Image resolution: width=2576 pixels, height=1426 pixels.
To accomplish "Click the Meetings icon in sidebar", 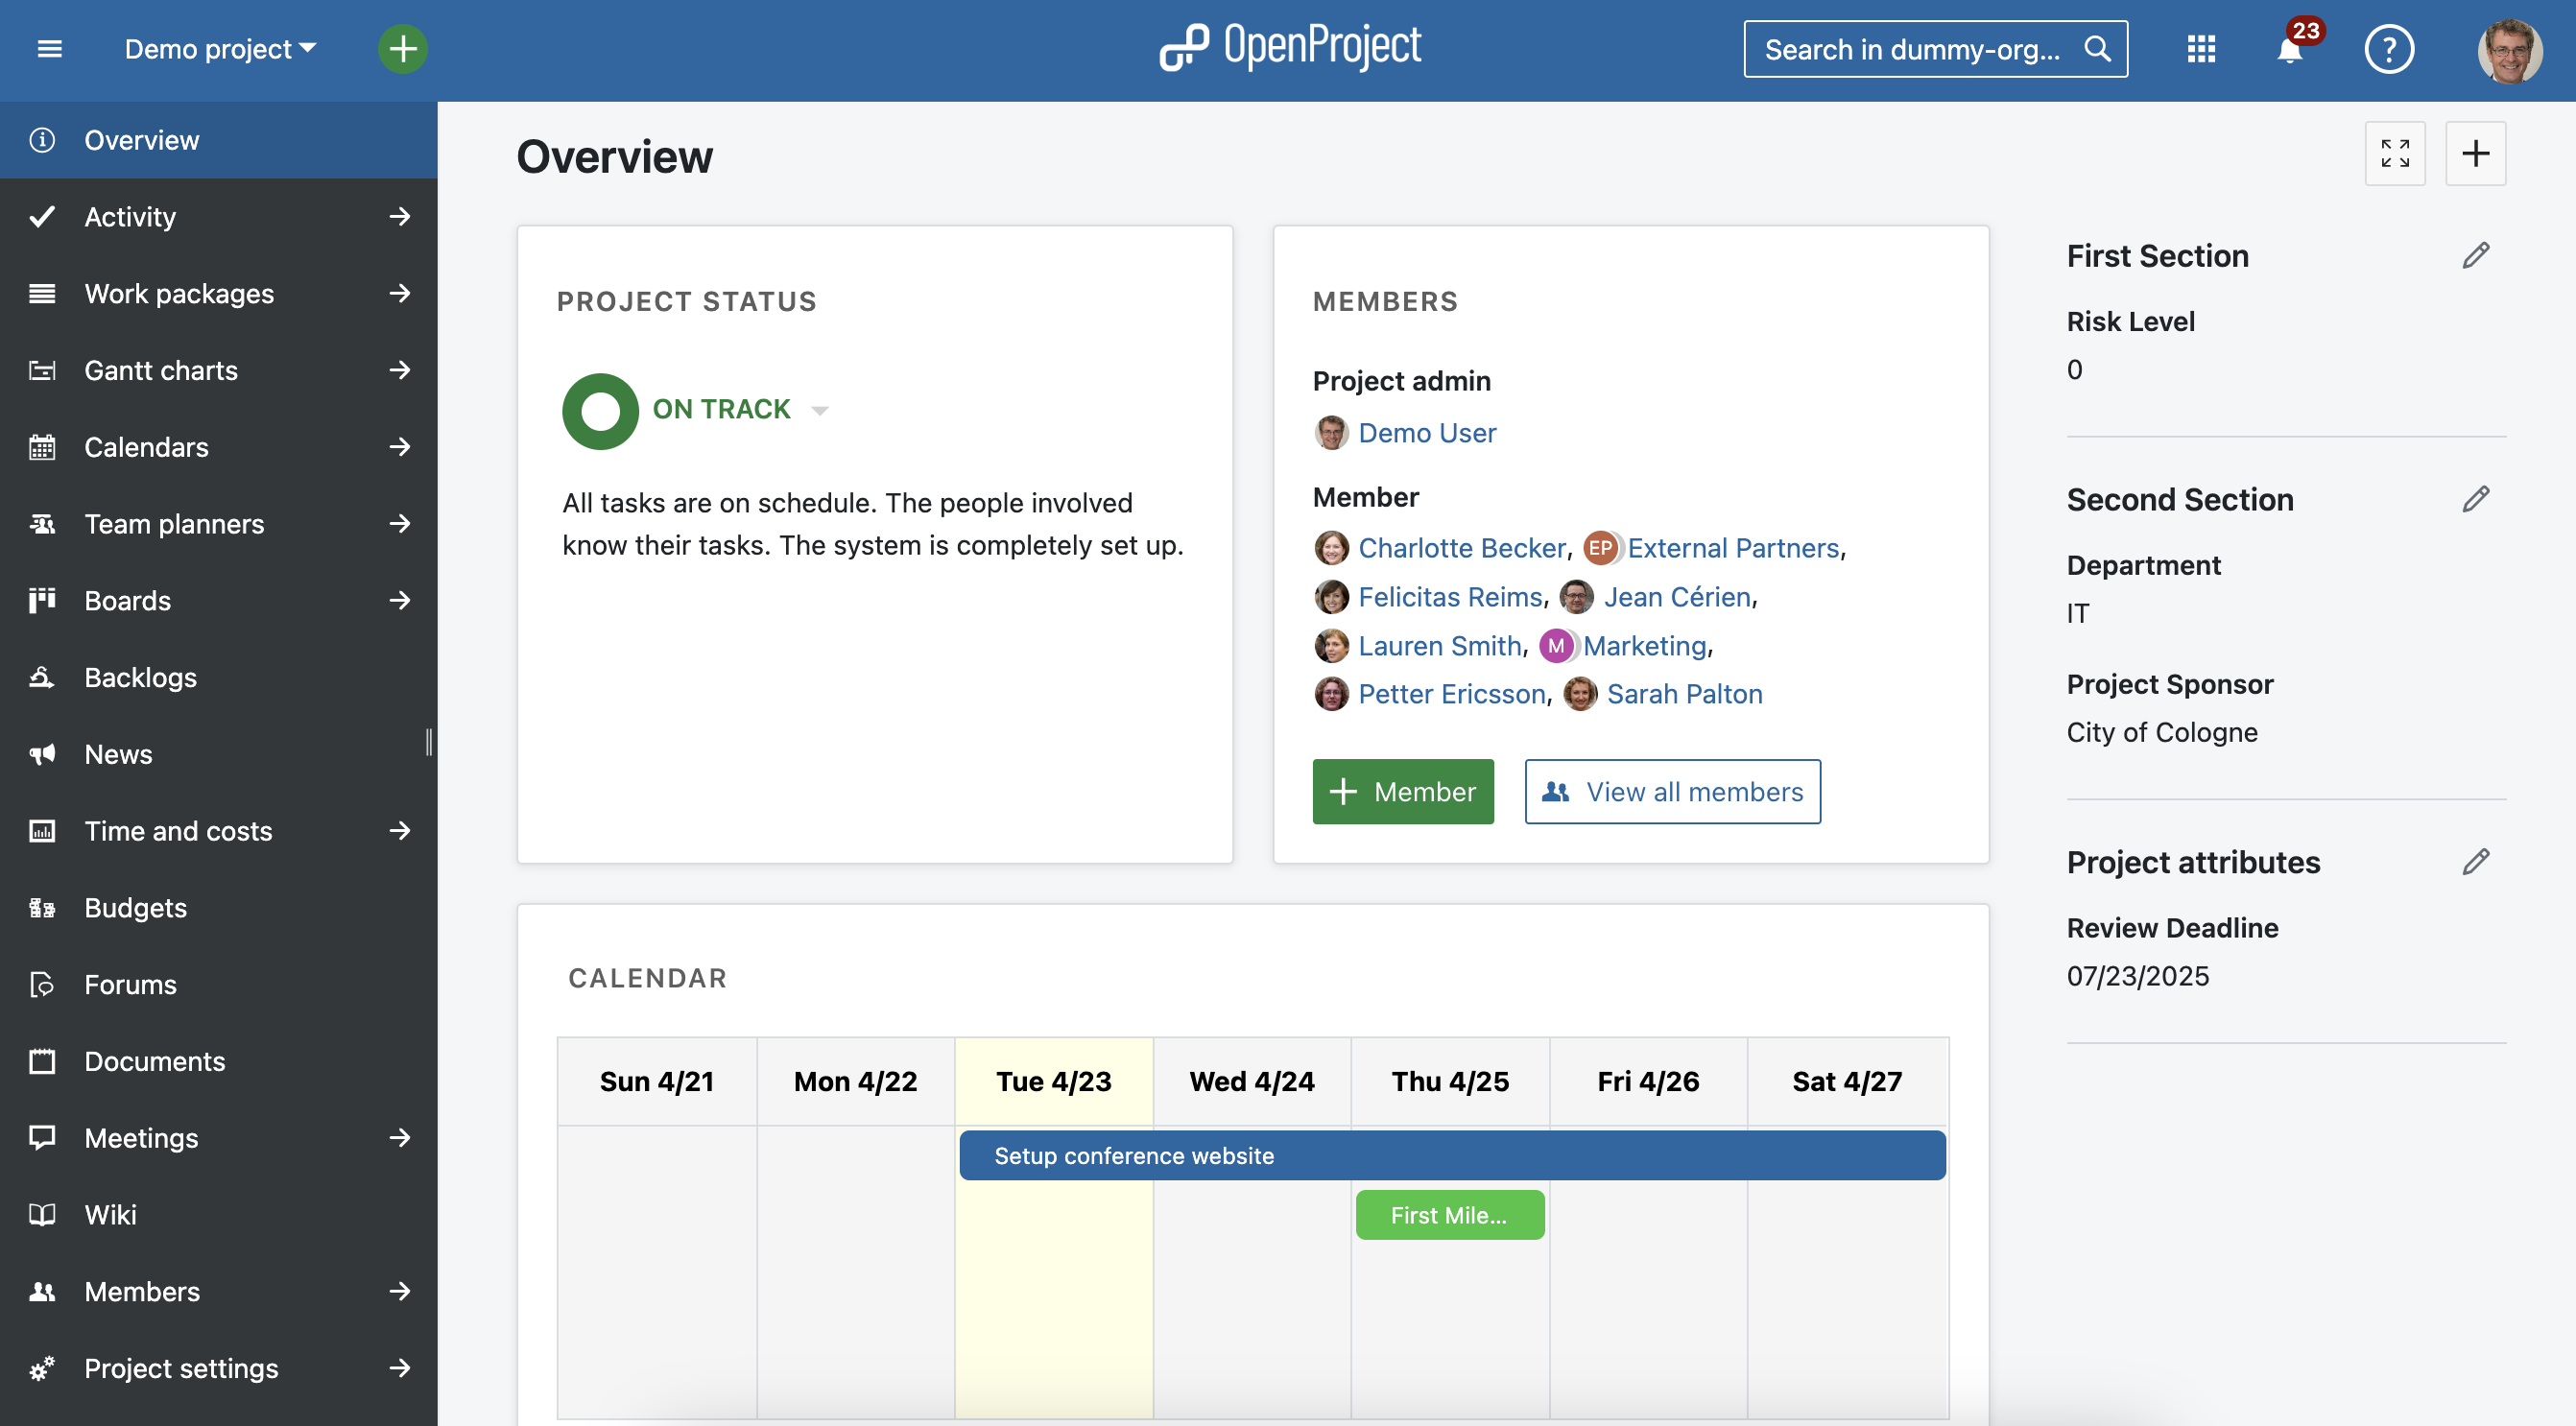I will click(42, 1138).
